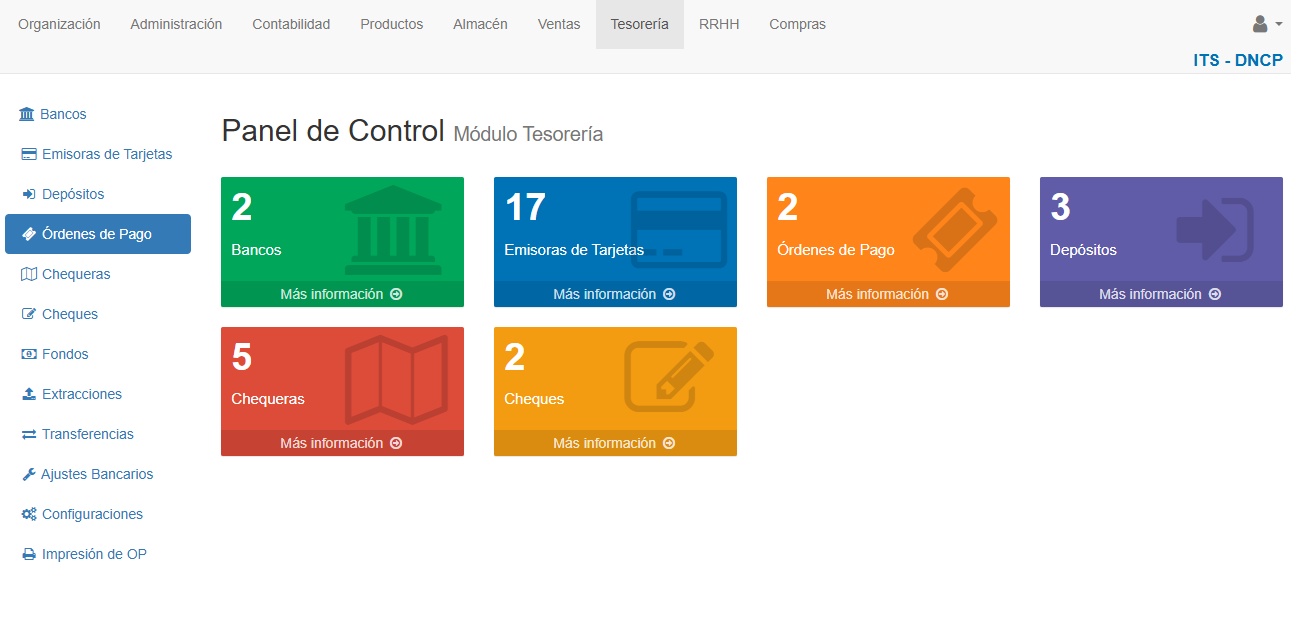View Más información on the red Chequeras card

click(341, 443)
